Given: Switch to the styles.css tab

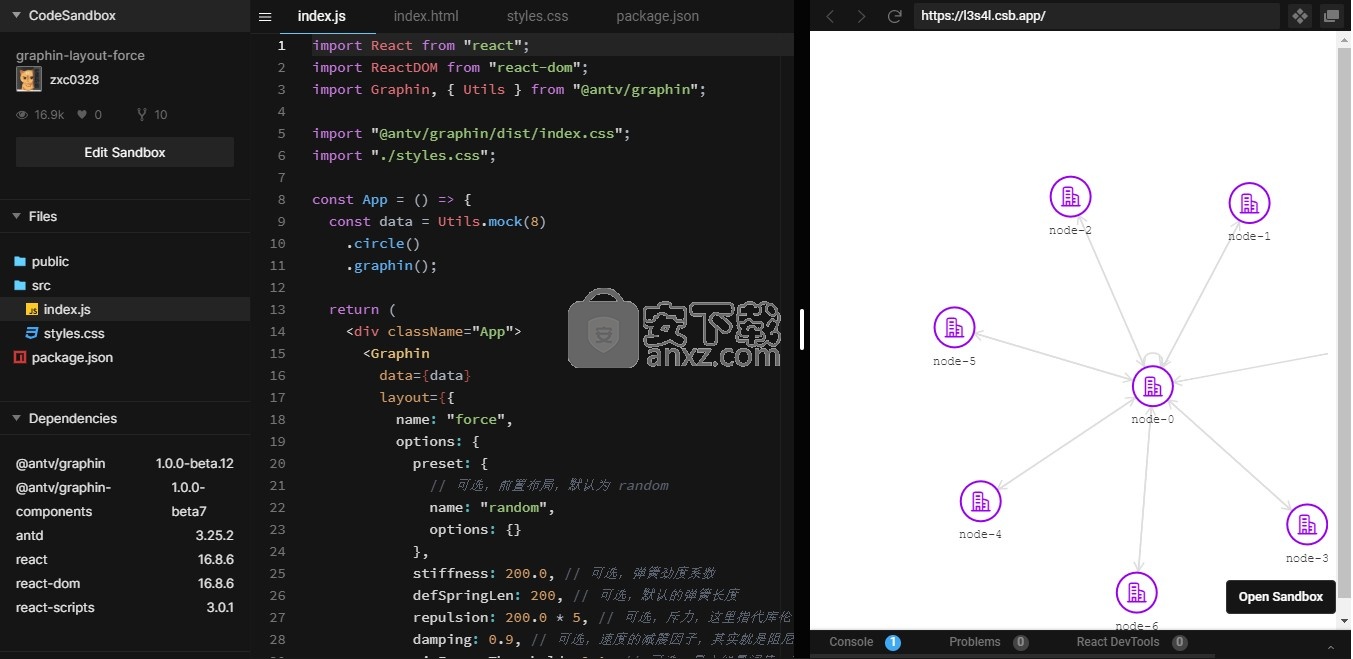Looking at the screenshot, I should pyautogui.click(x=538, y=16).
